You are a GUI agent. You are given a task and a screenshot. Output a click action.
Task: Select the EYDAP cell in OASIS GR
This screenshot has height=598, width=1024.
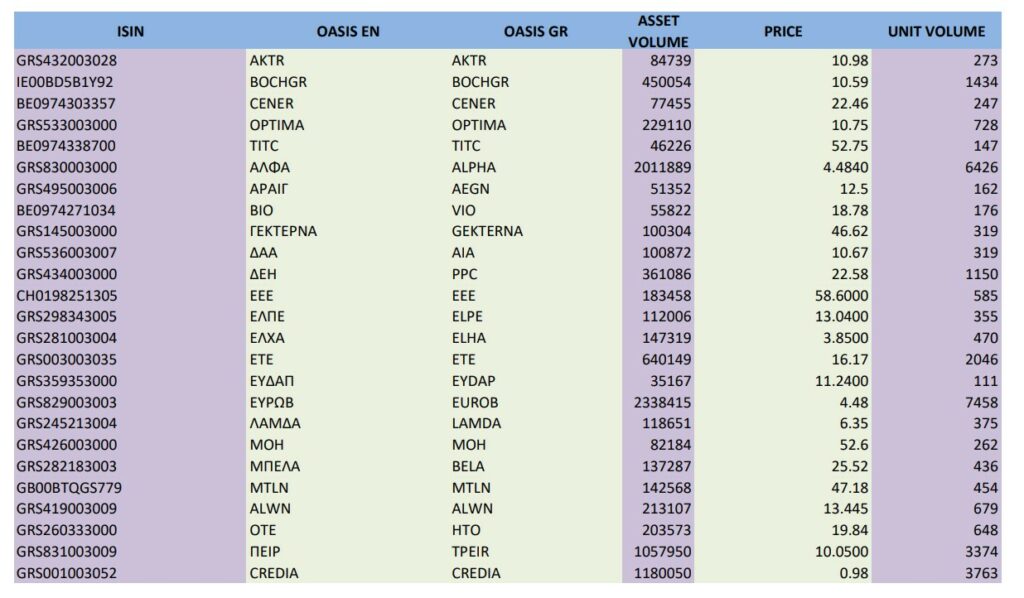pyautogui.click(x=473, y=381)
